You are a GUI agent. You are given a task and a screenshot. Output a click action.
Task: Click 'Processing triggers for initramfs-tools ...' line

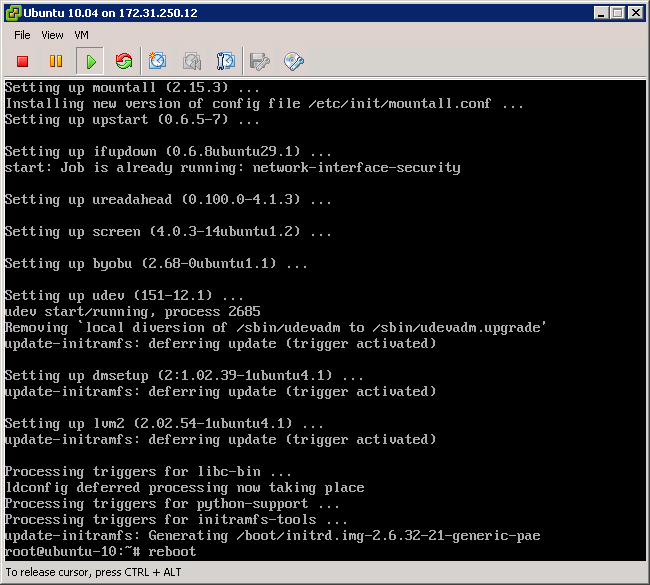pos(176,520)
